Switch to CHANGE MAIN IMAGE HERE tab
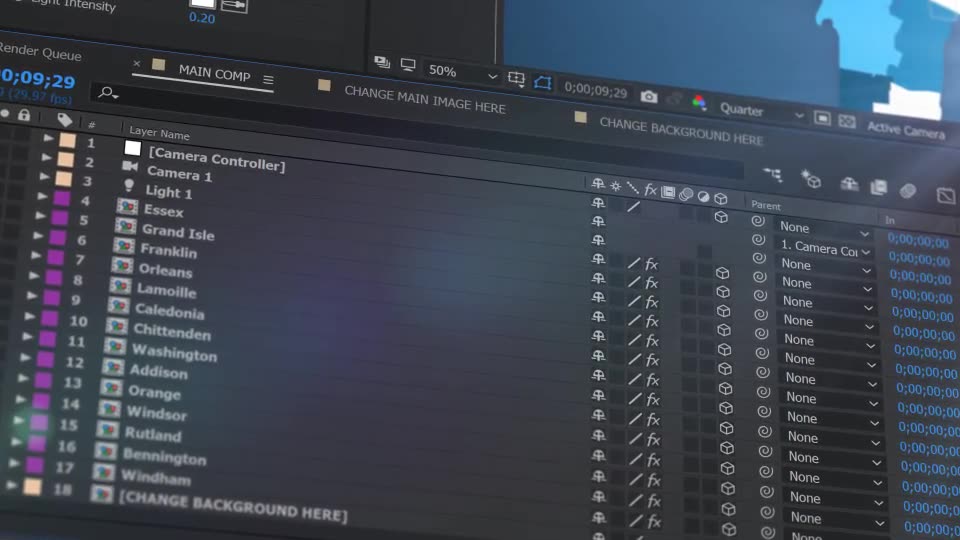The width and height of the screenshot is (960, 540). (425, 100)
